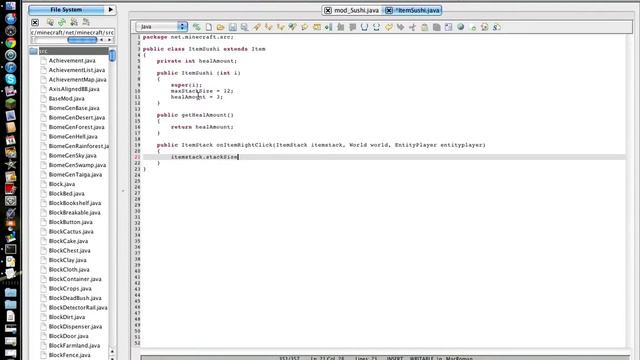Image resolution: width=640 pixels, height=360 pixels.
Task: Click the scissors cut icon in toolbar
Action: coord(412,27)
